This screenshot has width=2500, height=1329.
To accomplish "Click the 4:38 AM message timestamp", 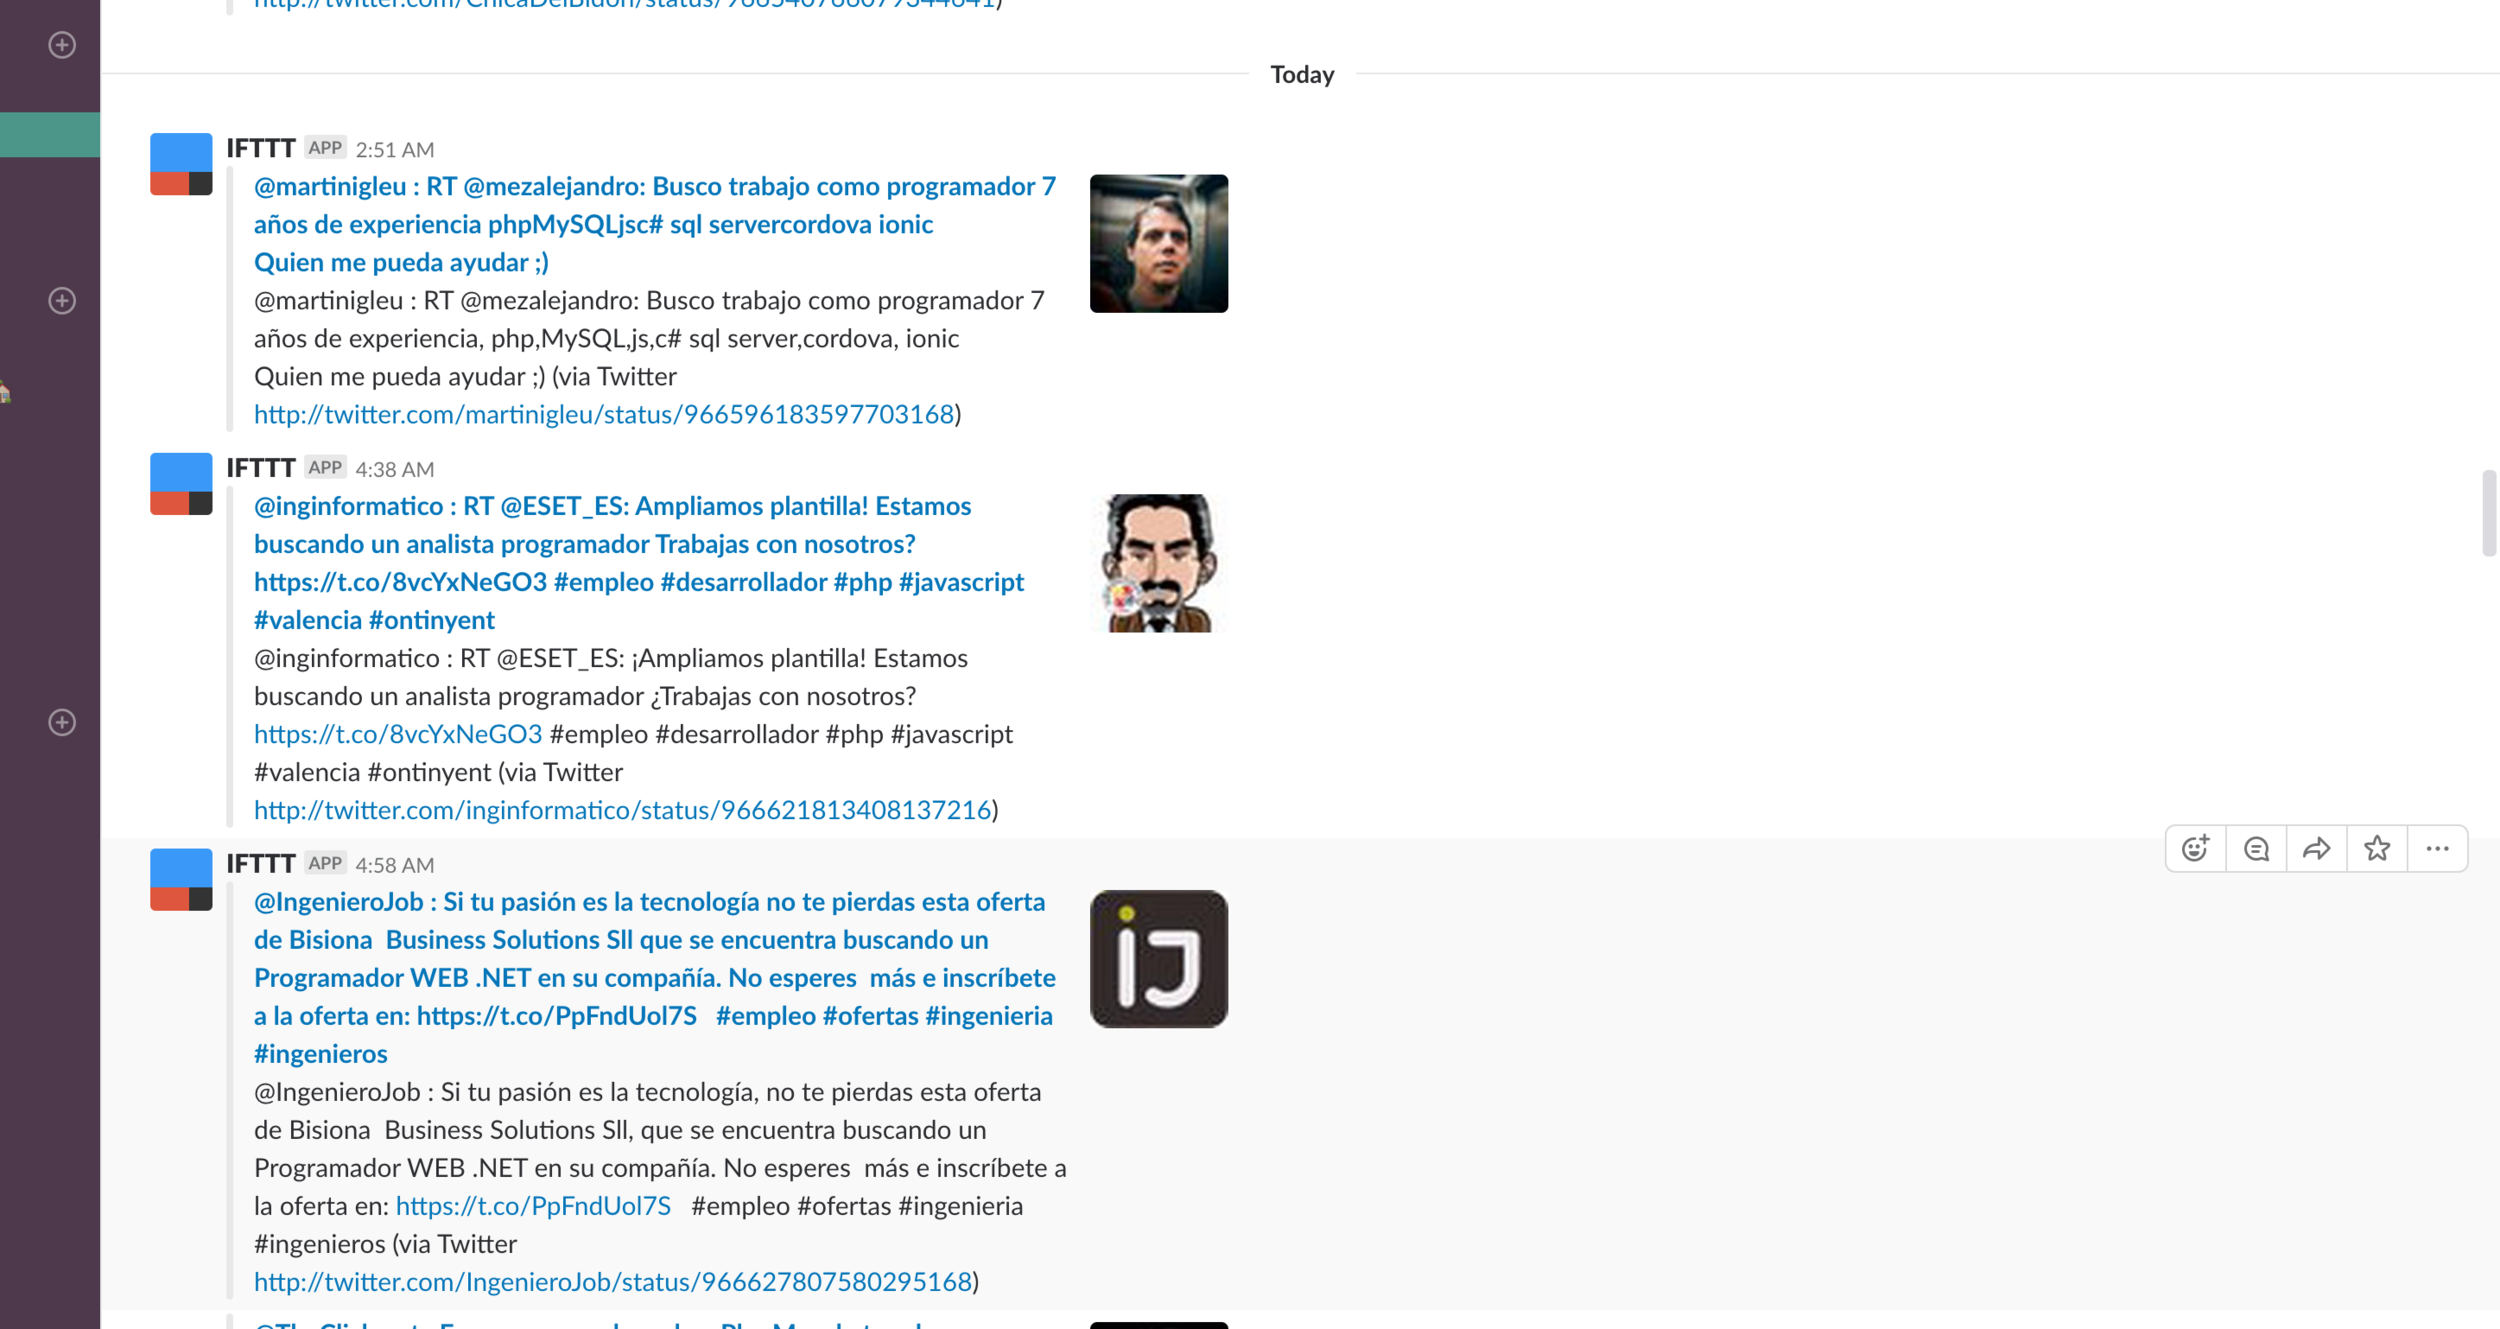I will point(394,469).
